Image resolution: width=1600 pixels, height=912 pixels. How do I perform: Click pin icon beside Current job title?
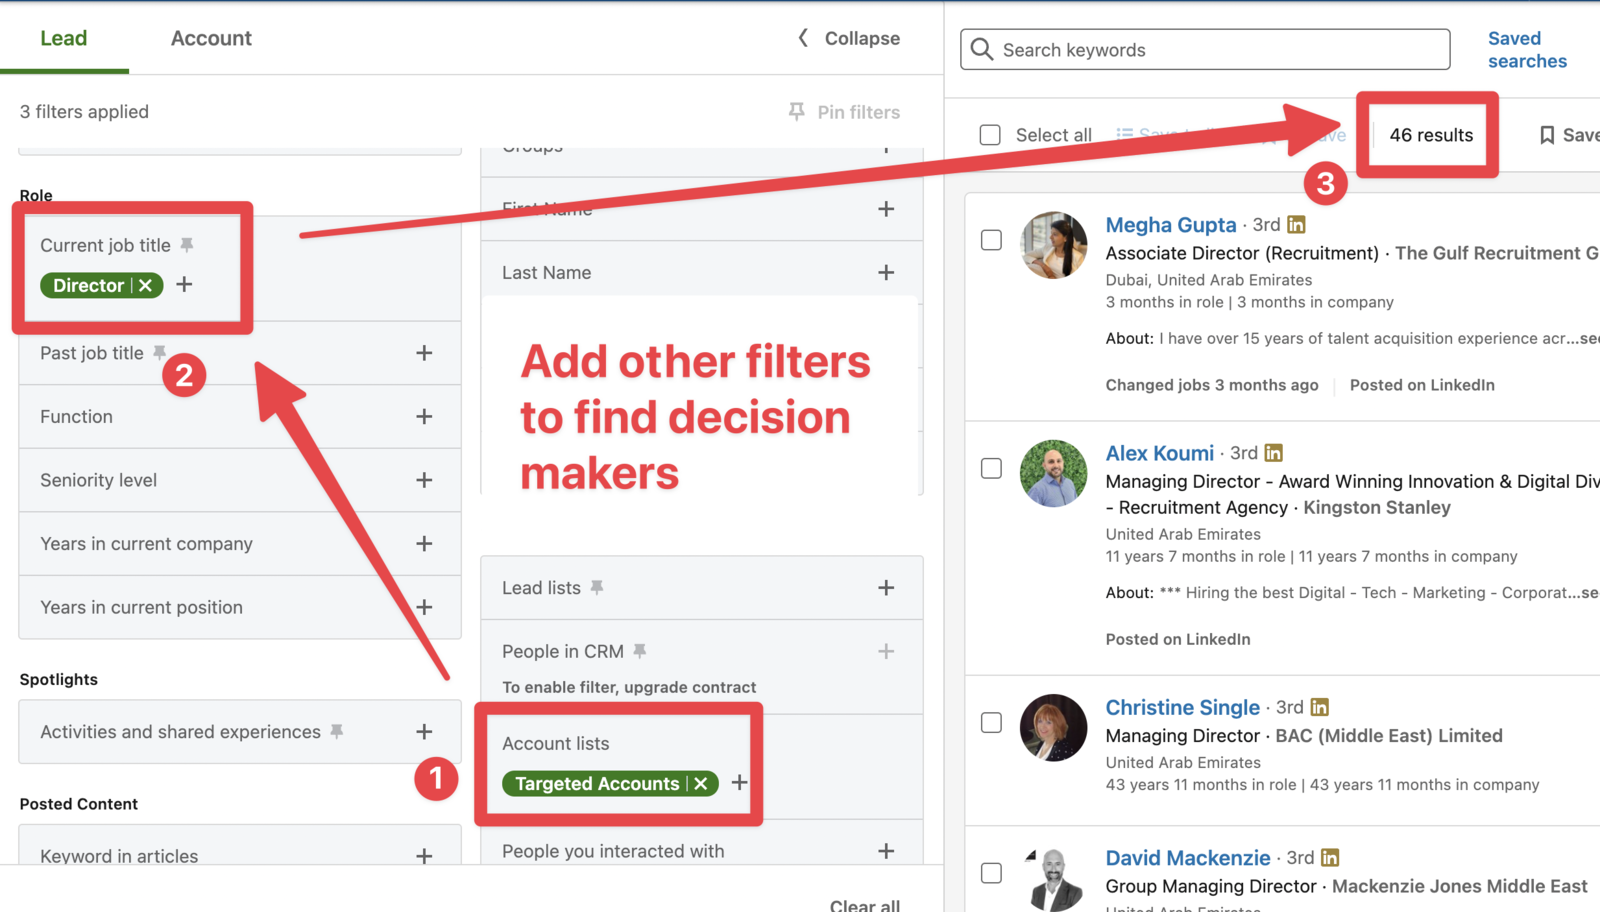pyautogui.click(x=187, y=245)
